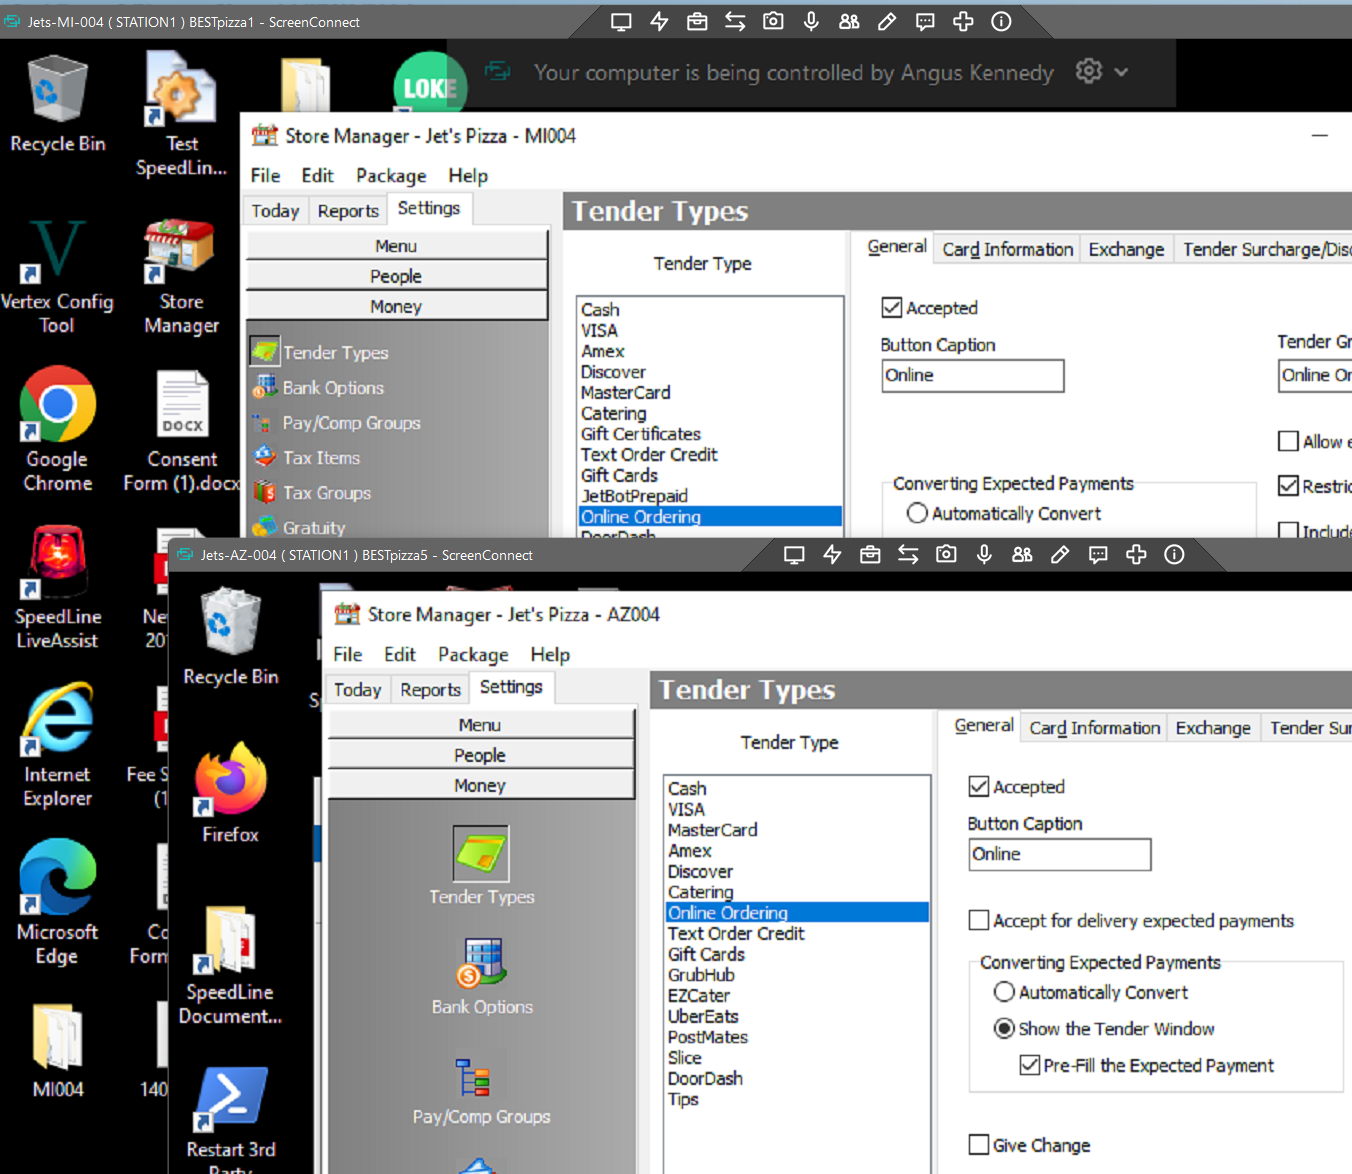The height and width of the screenshot is (1174, 1352).
Task: Click the screenshot camera icon in the Jets-MI-004 toolbar
Action: [x=773, y=21]
